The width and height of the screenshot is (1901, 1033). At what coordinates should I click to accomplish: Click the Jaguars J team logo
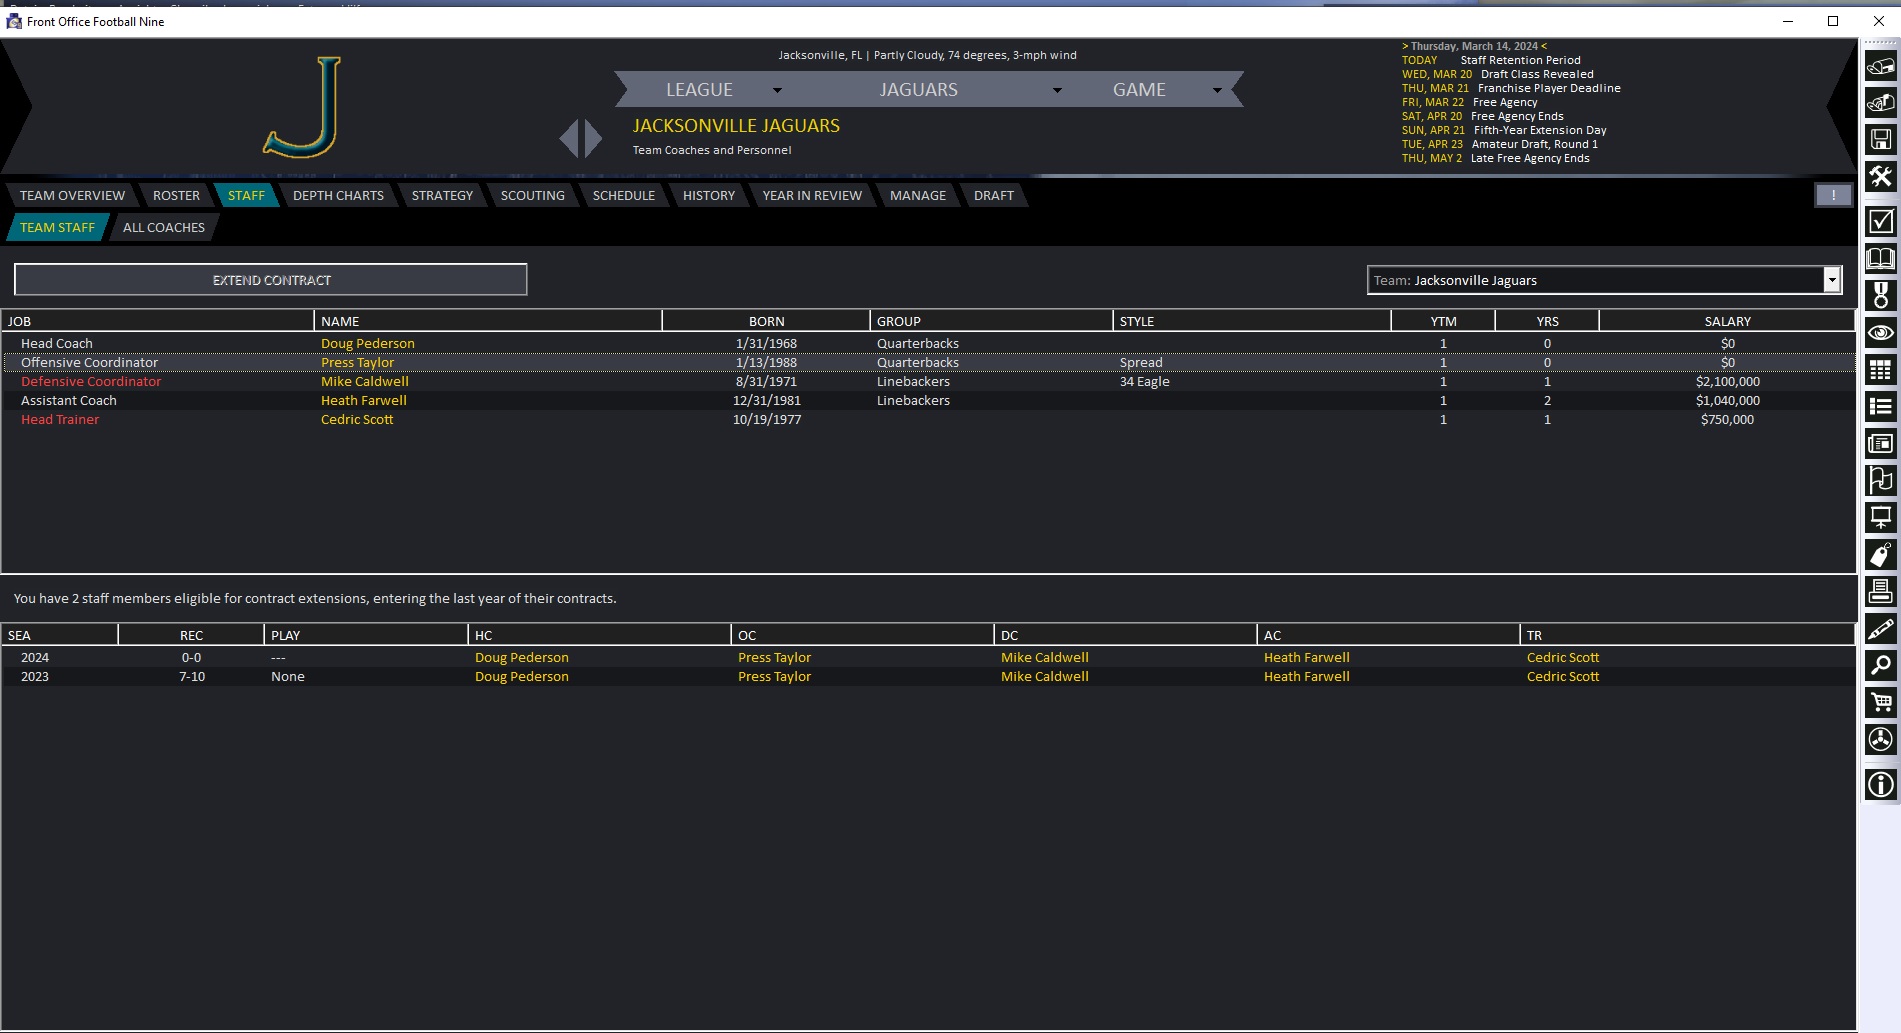coord(302,106)
